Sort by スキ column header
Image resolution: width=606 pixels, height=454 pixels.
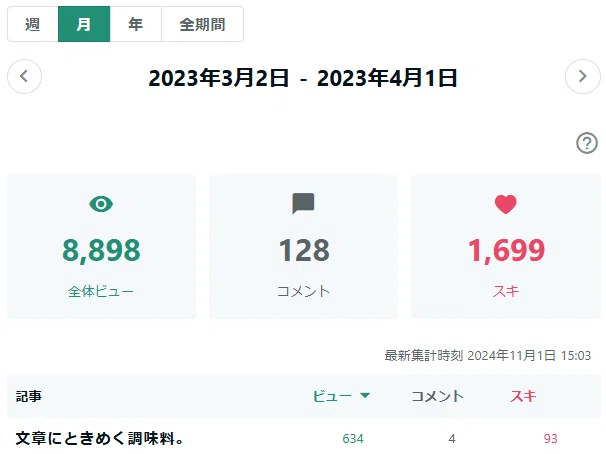pyautogui.click(x=523, y=396)
